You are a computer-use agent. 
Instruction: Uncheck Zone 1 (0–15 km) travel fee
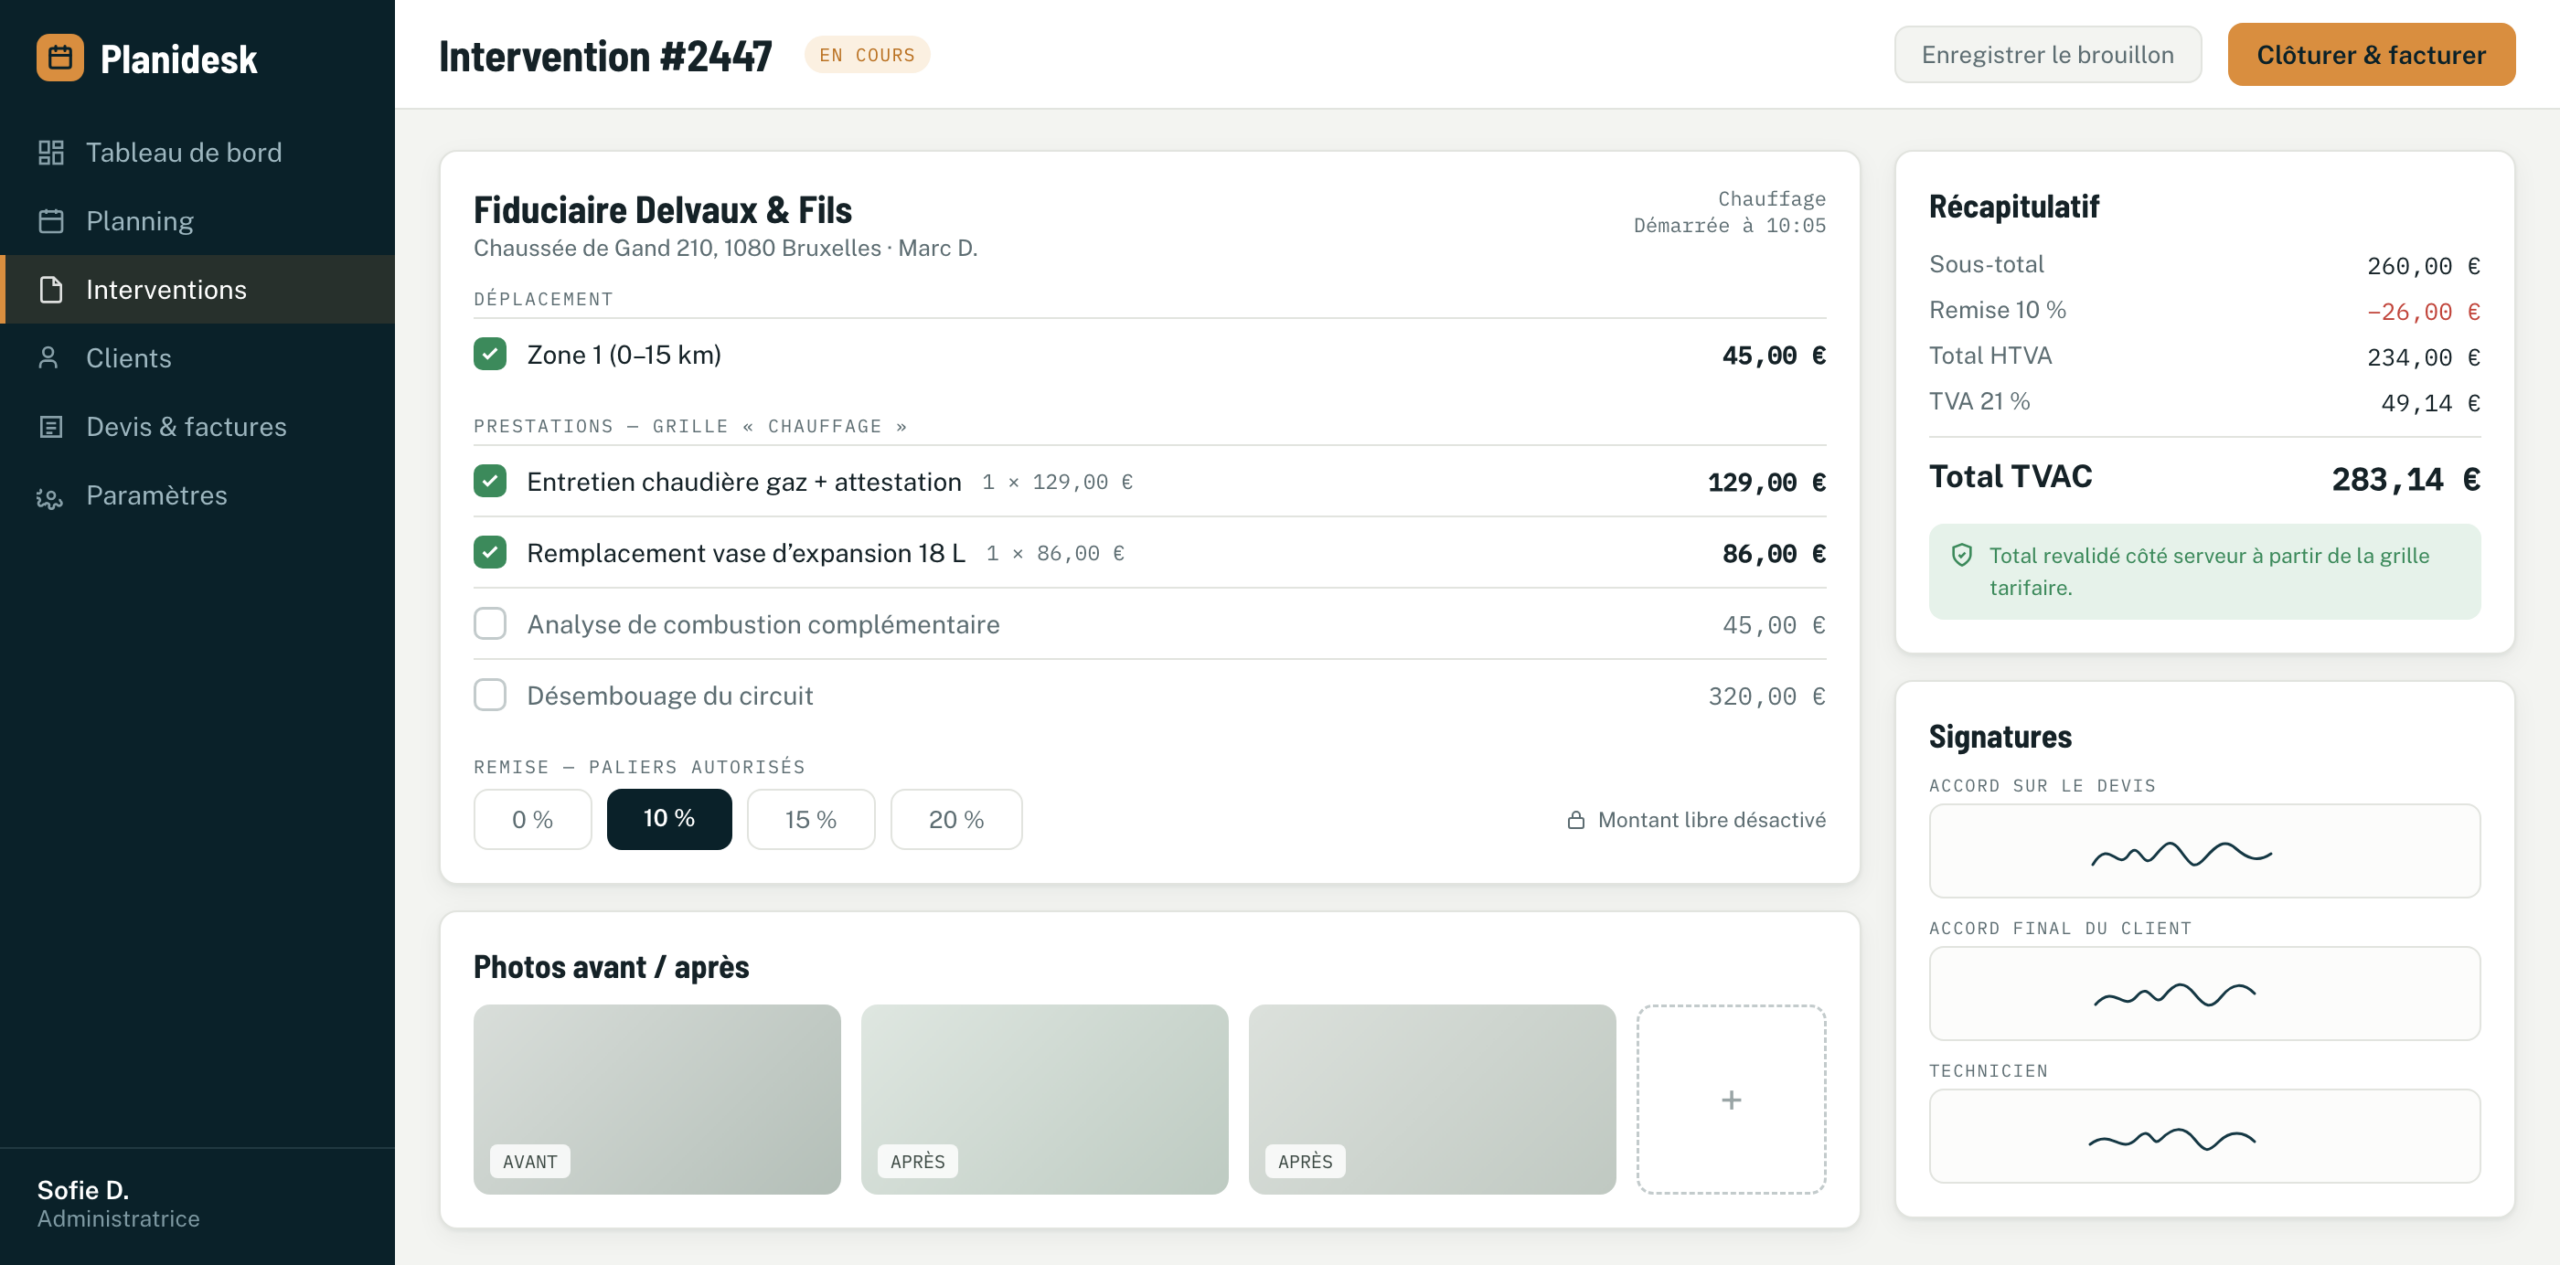[x=490, y=354]
